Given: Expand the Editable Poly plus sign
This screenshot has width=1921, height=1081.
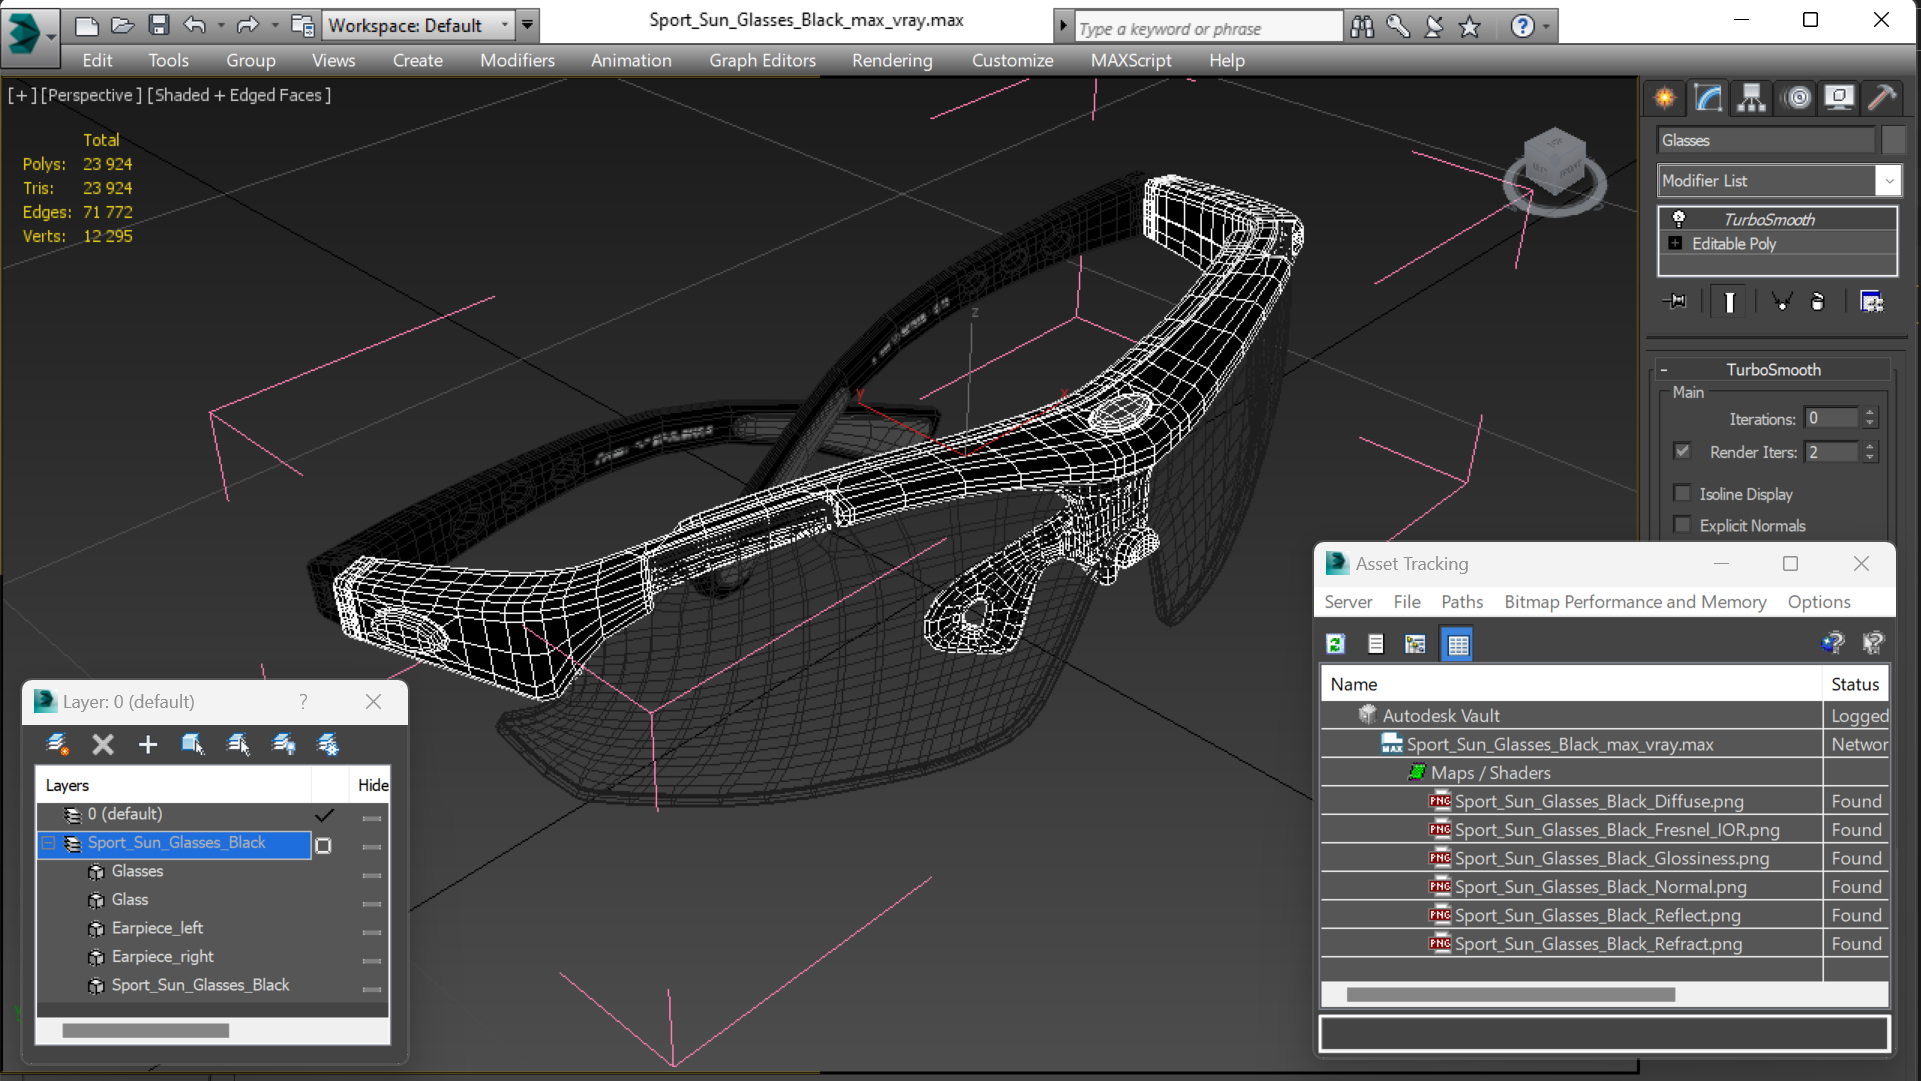Looking at the screenshot, I should tap(1676, 243).
